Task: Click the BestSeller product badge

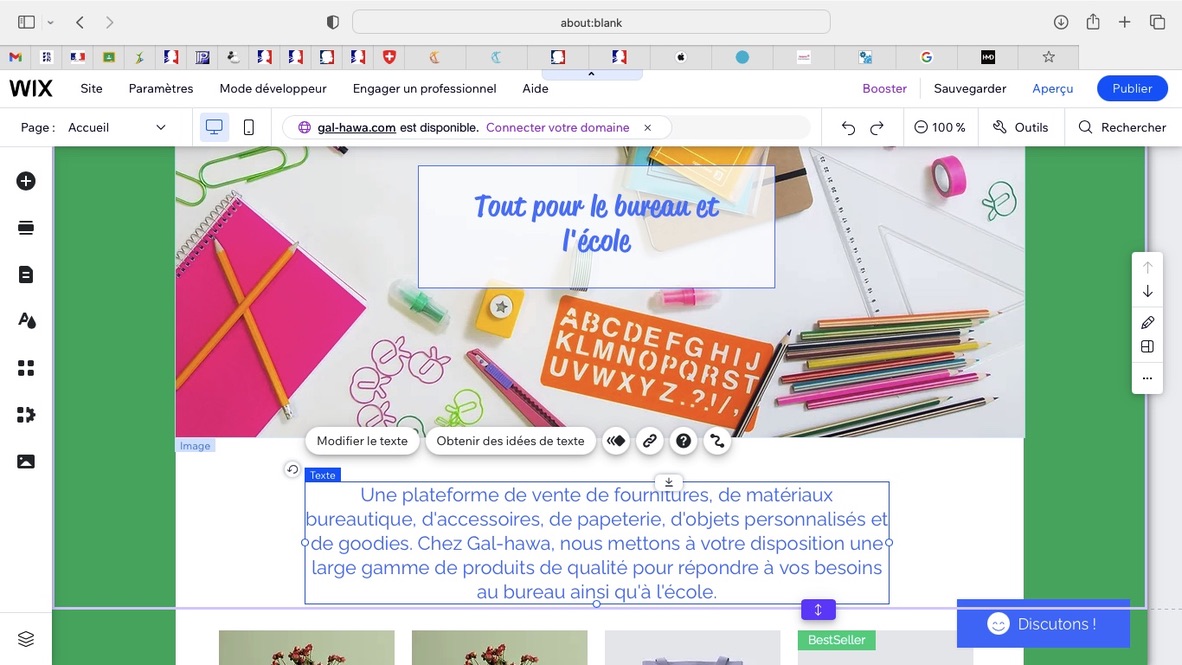Action: 837,640
